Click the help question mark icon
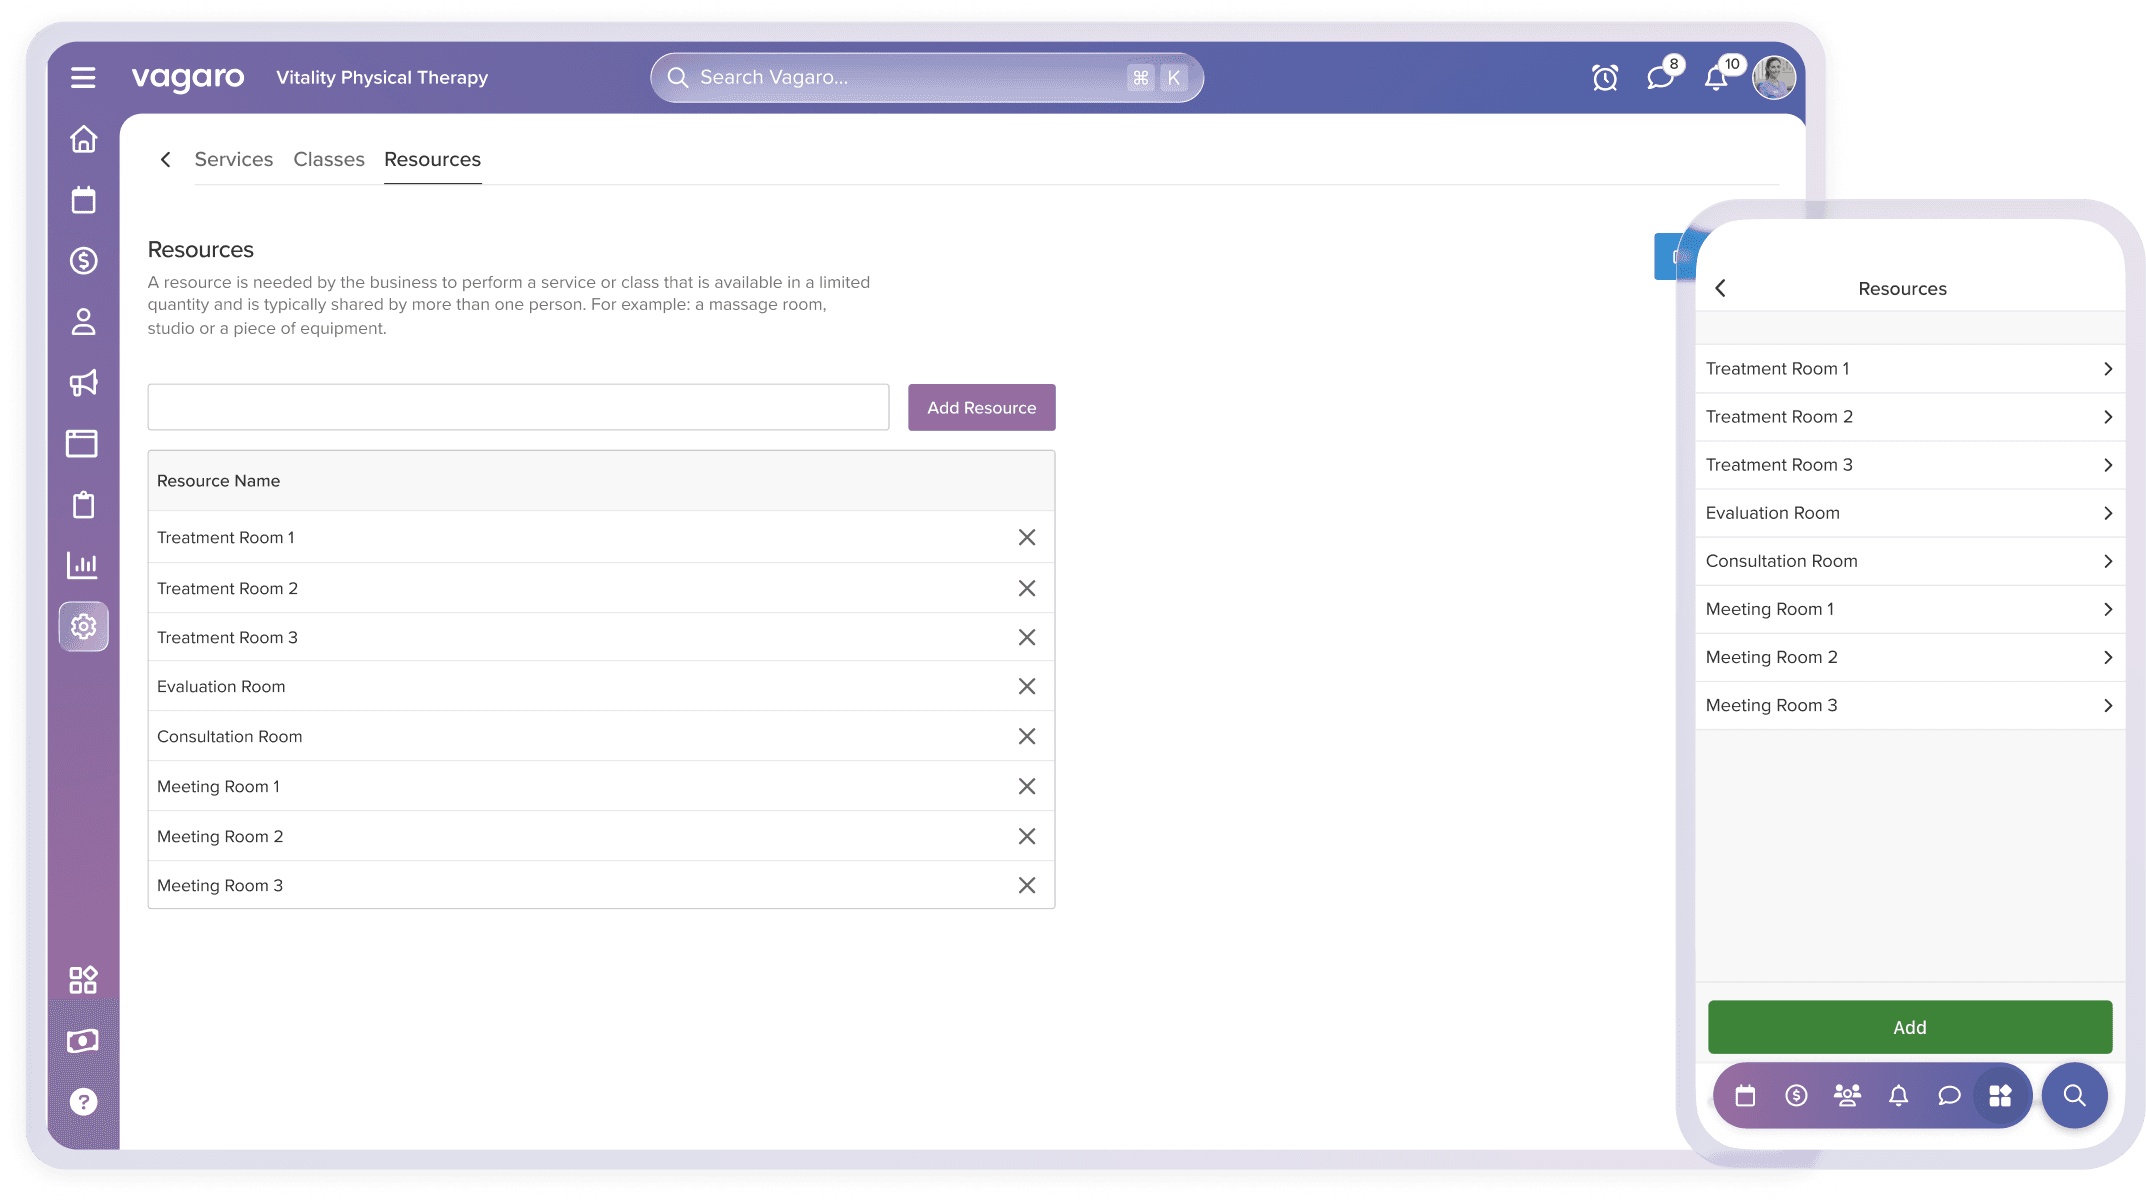The width and height of the screenshot is (2146, 1200). pyautogui.click(x=84, y=1102)
